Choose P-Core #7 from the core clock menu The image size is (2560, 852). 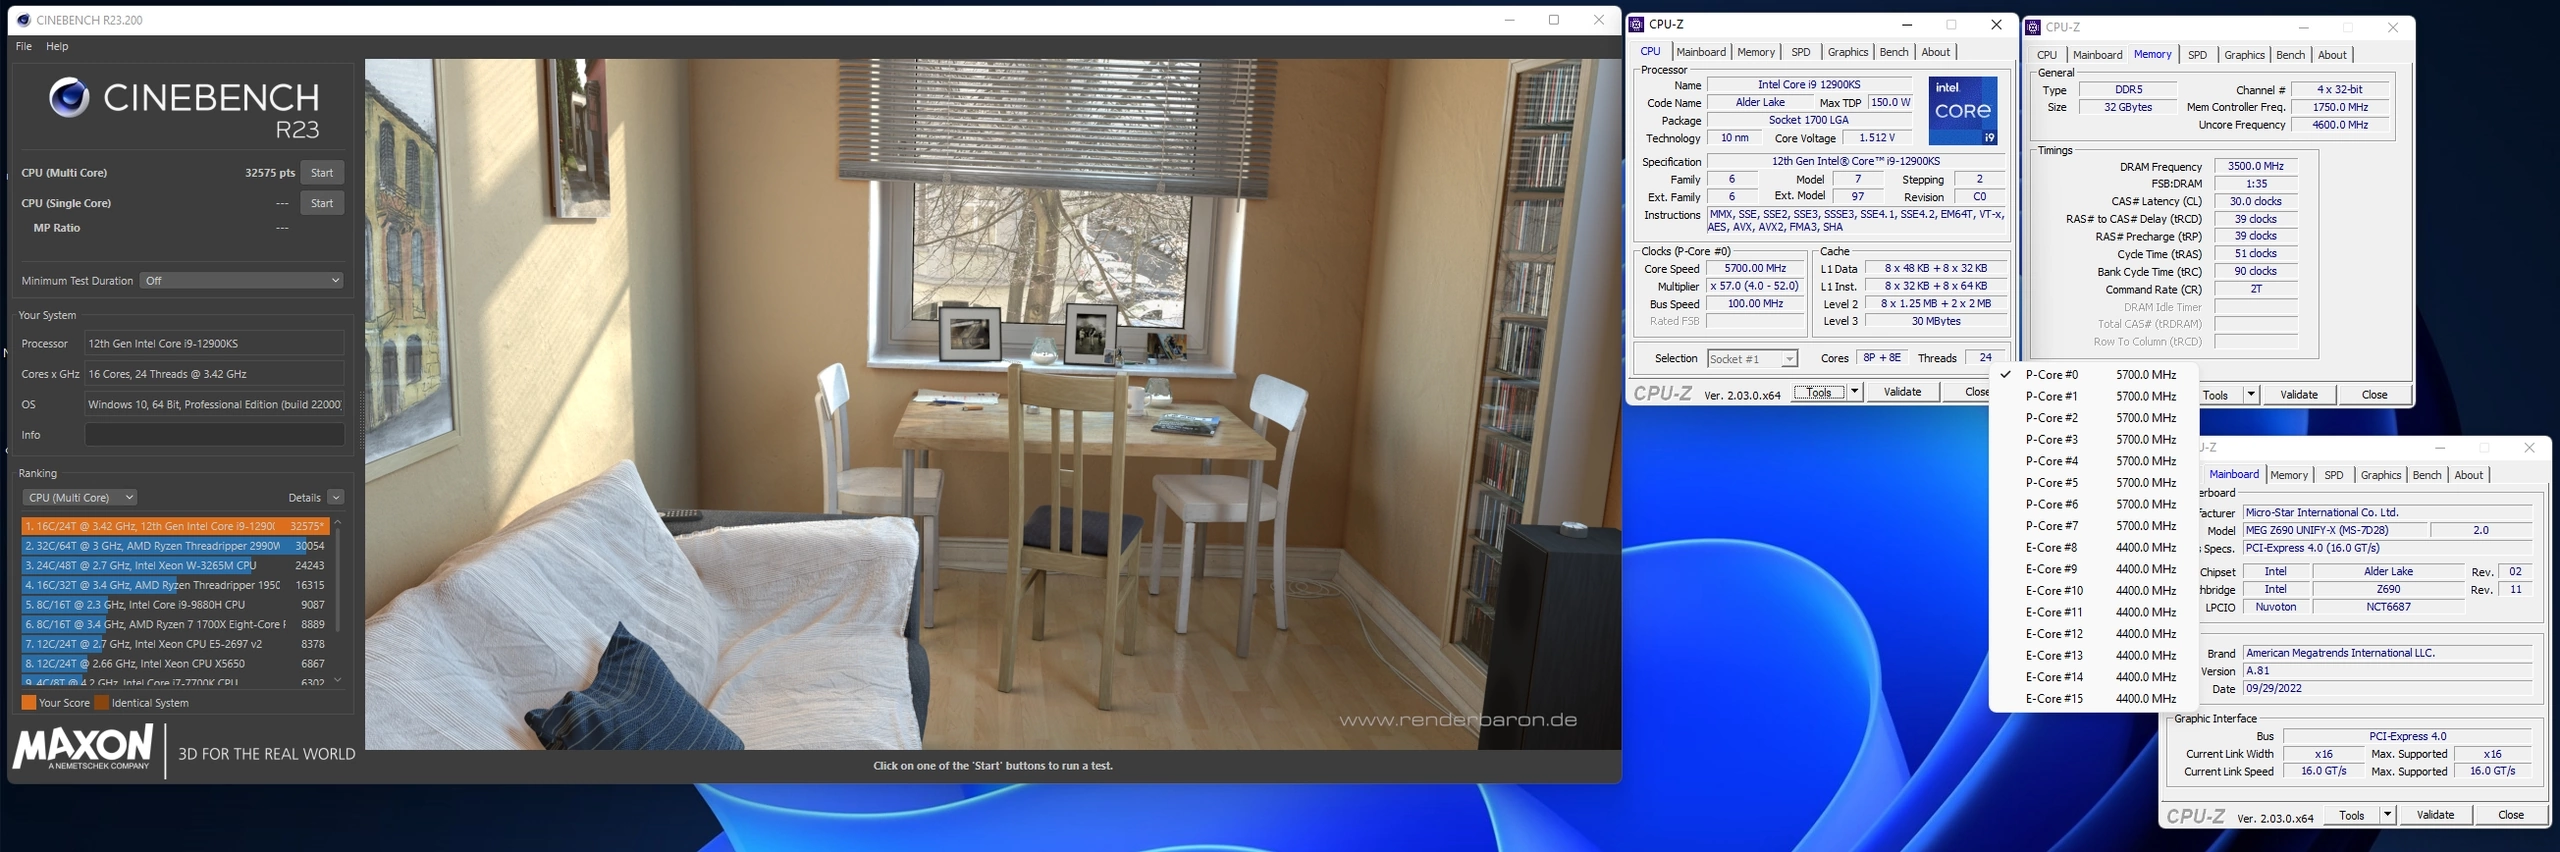[2093, 526]
